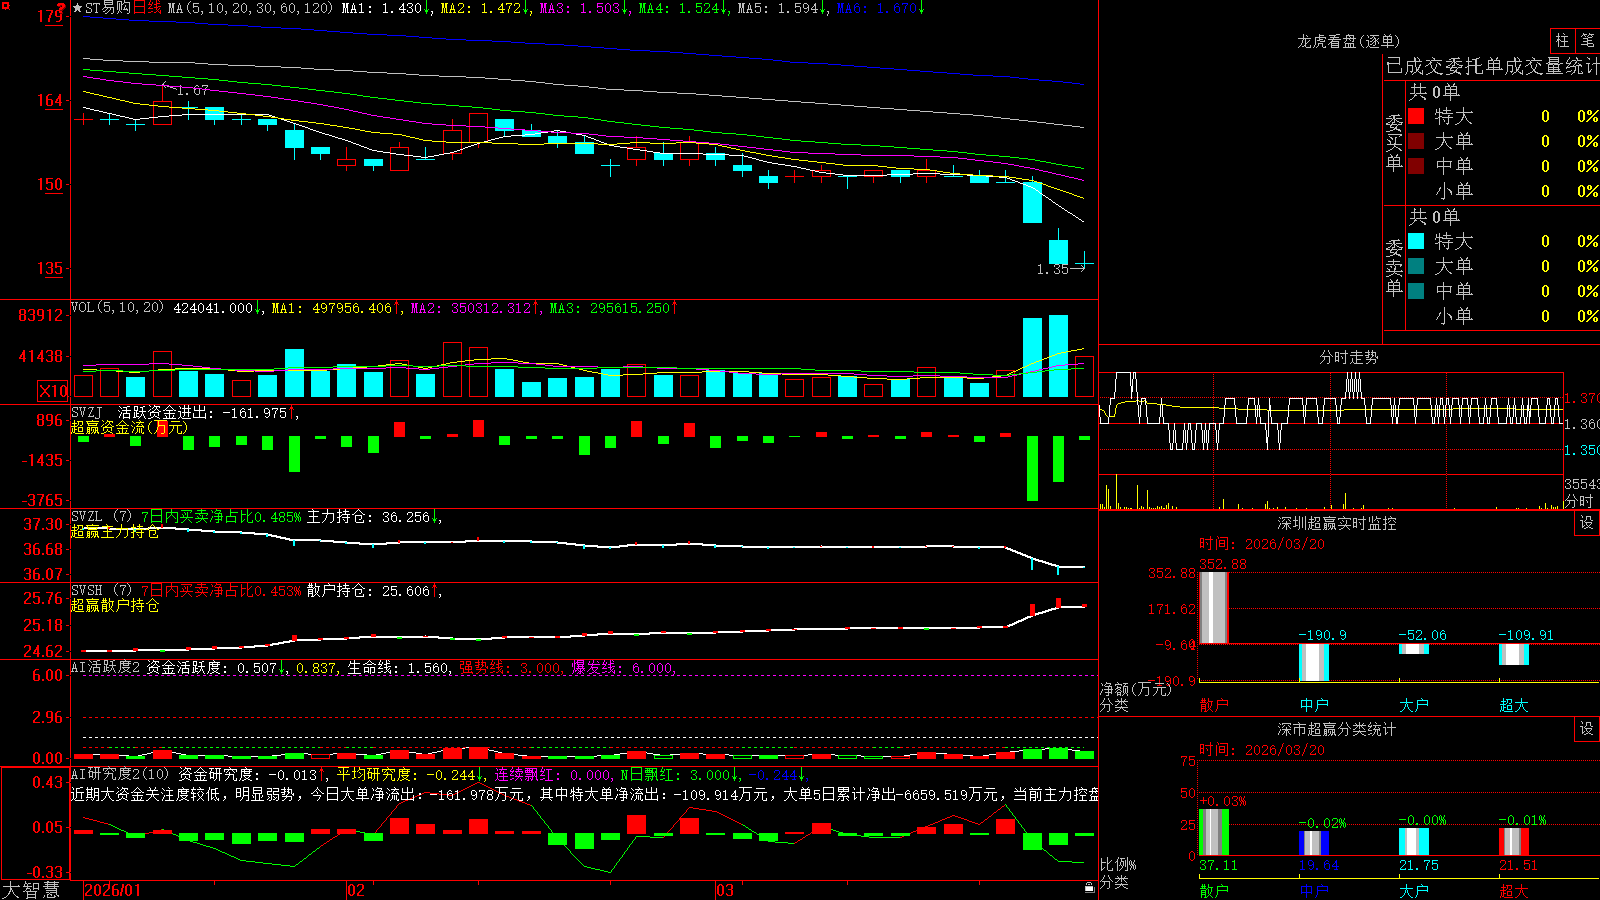Click the star icon beside ST易购
This screenshot has height=900, width=1600.
pos(77,8)
